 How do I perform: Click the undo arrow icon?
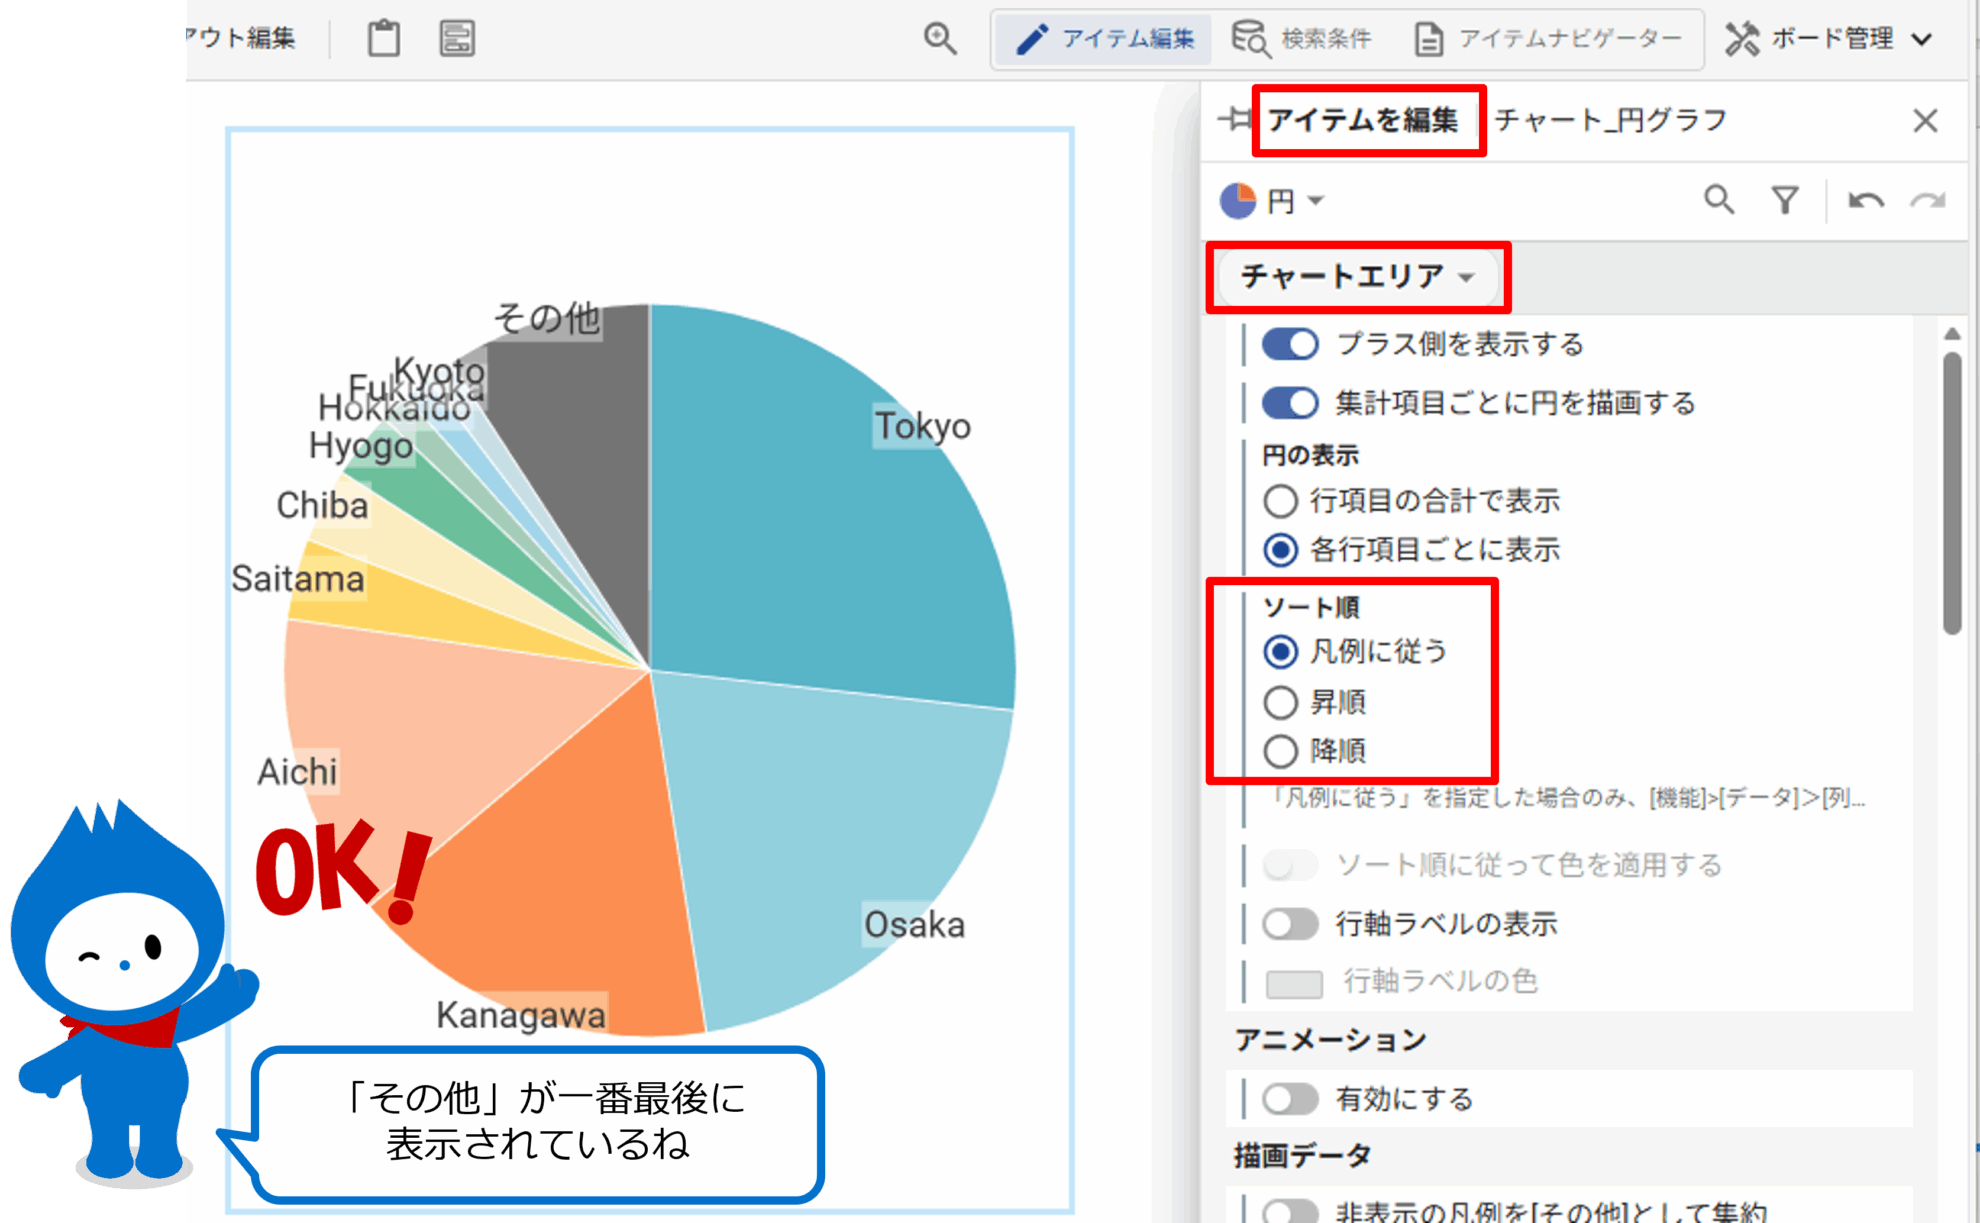tap(1865, 200)
